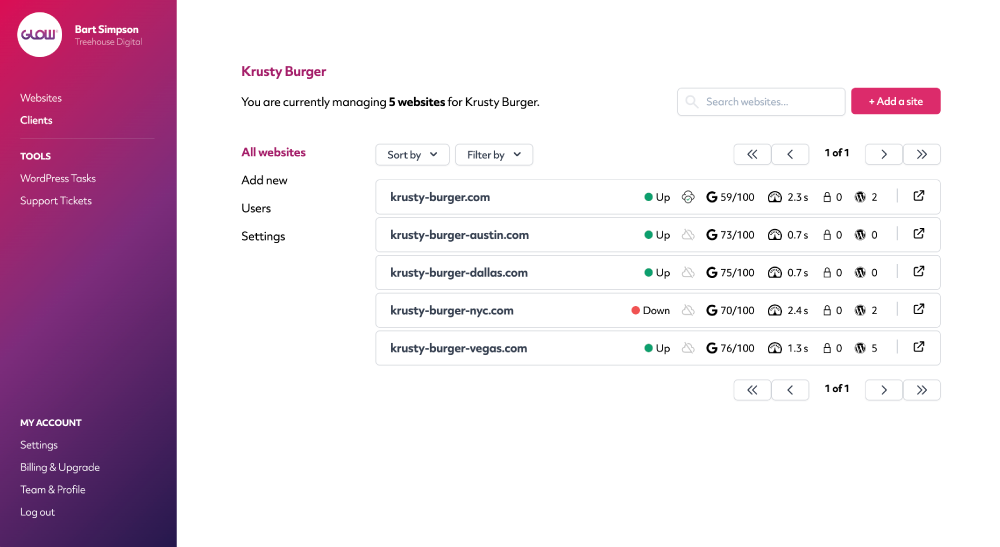Click the Krusty Burger heading
This screenshot has height=547, width=1000.
(x=284, y=71)
